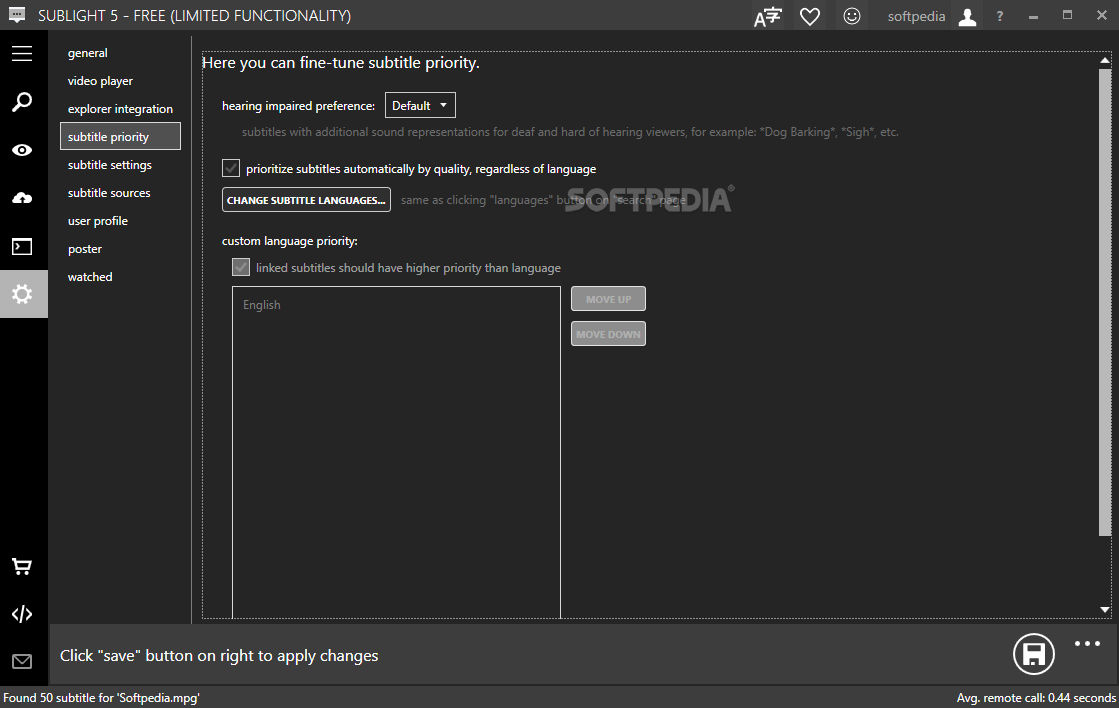
Task: Open the subtitle sources tab
Action: pyautogui.click(x=108, y=193)
